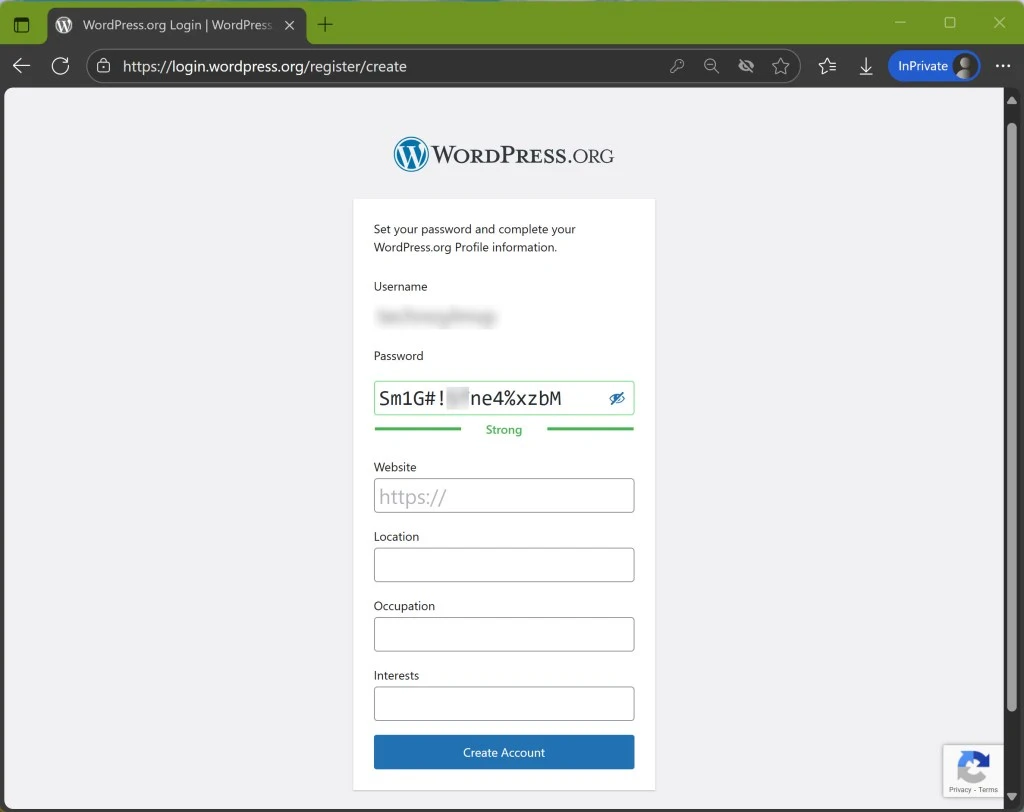
Task: Open the downloads icon
Action: tap(866, 66)
